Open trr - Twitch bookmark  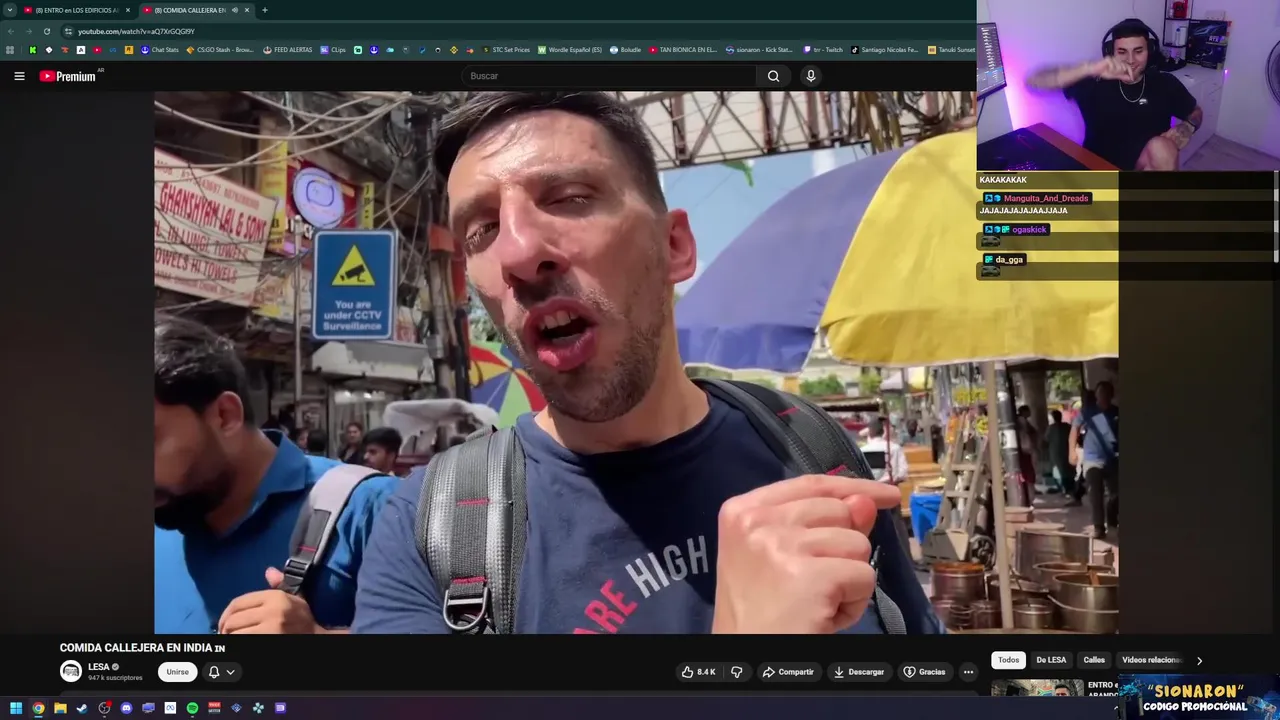coord(823,50)
